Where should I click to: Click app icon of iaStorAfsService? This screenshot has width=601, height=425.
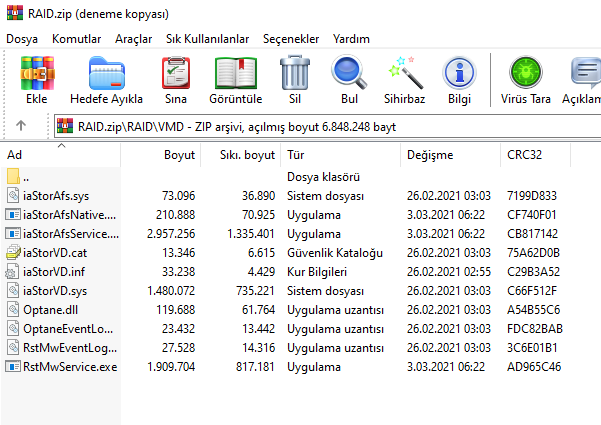click(x=13, y=233)
